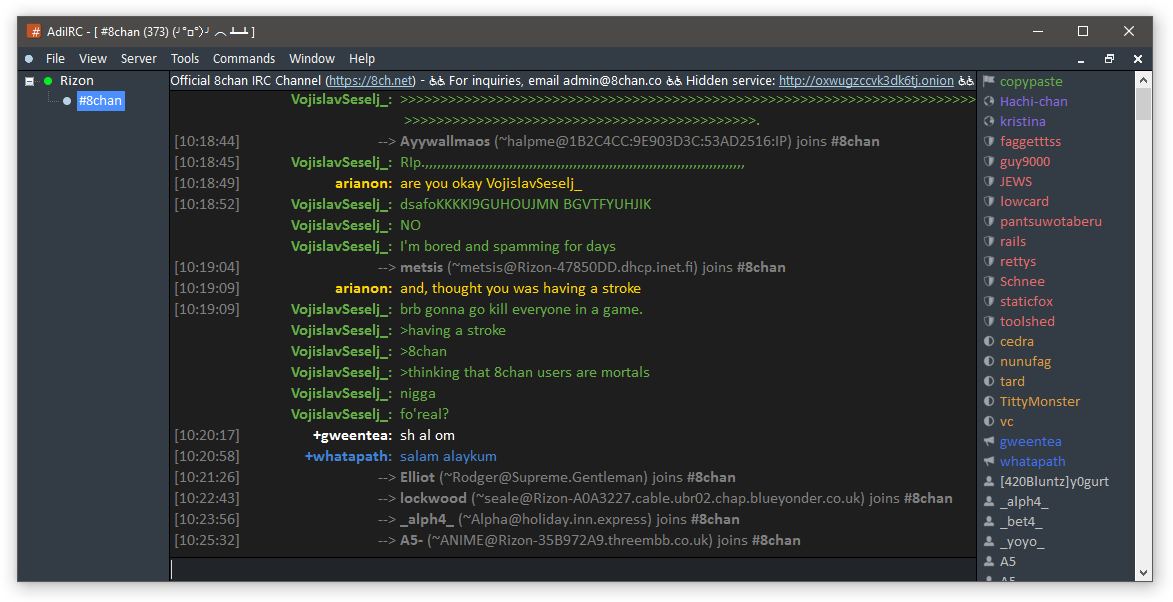Screen dimensions: 1173x602
Task: Click the message 'are you okay VojislavSeselj_'
Action: [491, 183]
